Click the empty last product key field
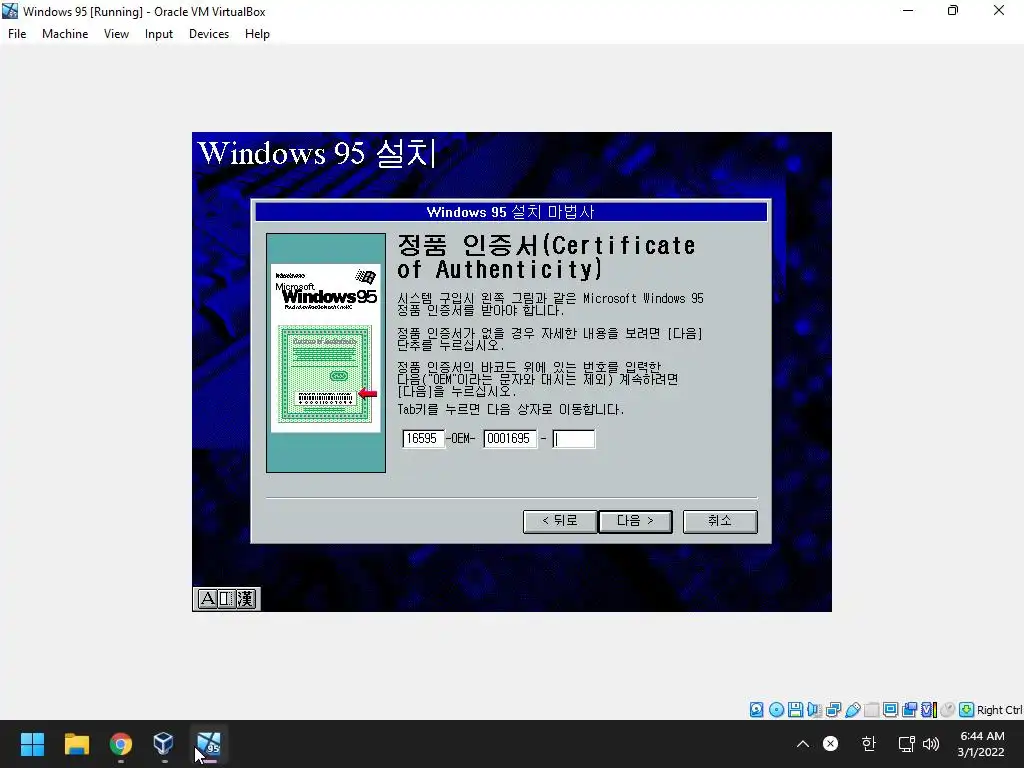 click(573, 439)
